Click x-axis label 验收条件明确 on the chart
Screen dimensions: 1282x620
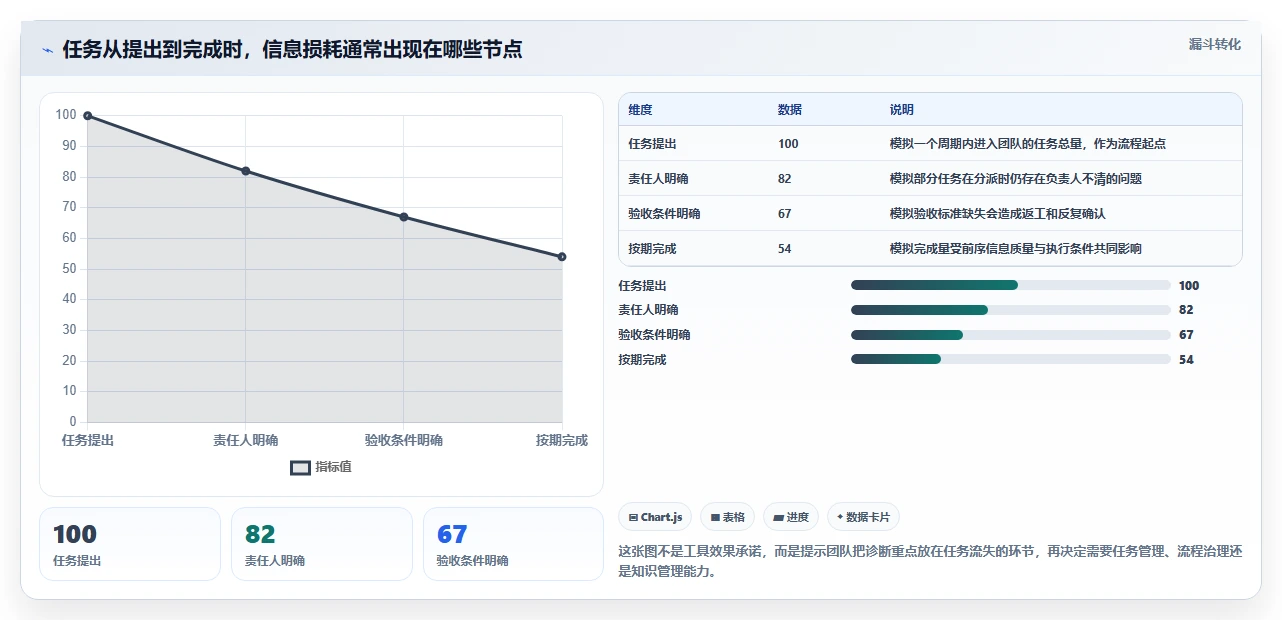click(404, 440)
